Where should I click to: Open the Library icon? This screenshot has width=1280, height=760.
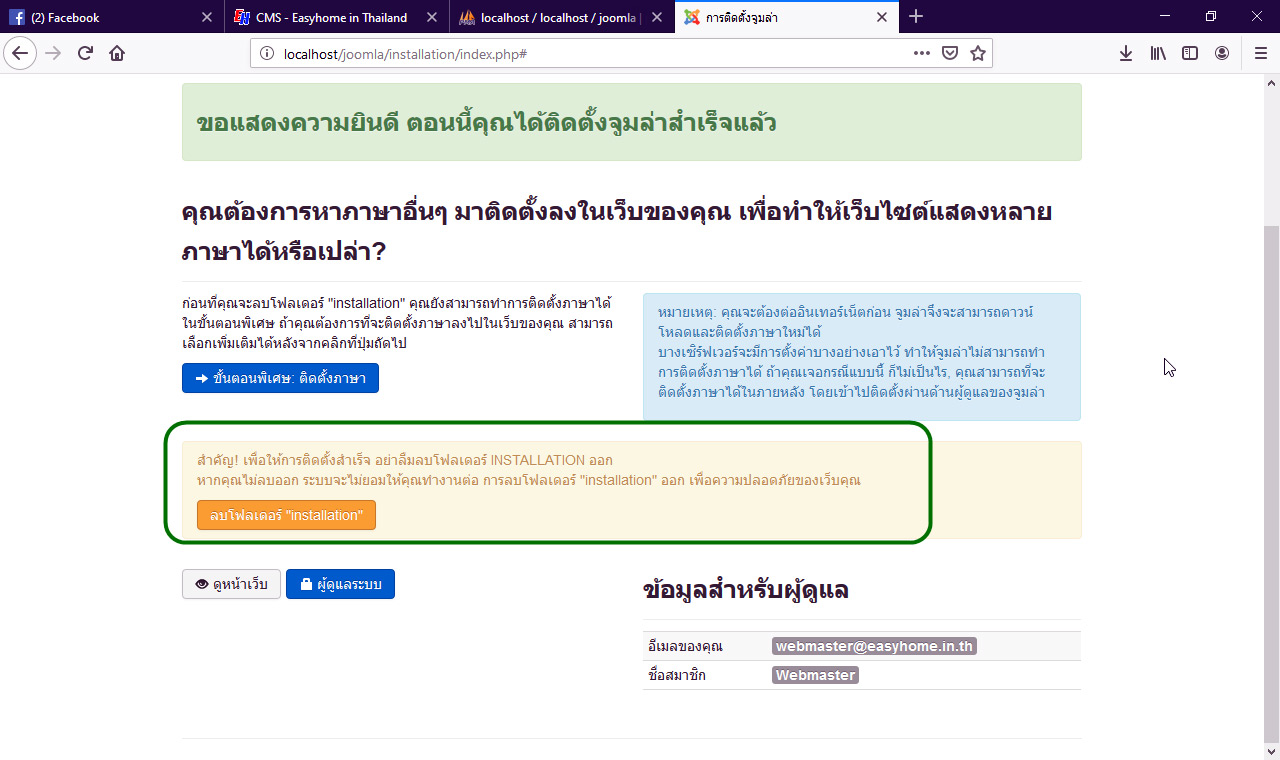click(1156, 52)
